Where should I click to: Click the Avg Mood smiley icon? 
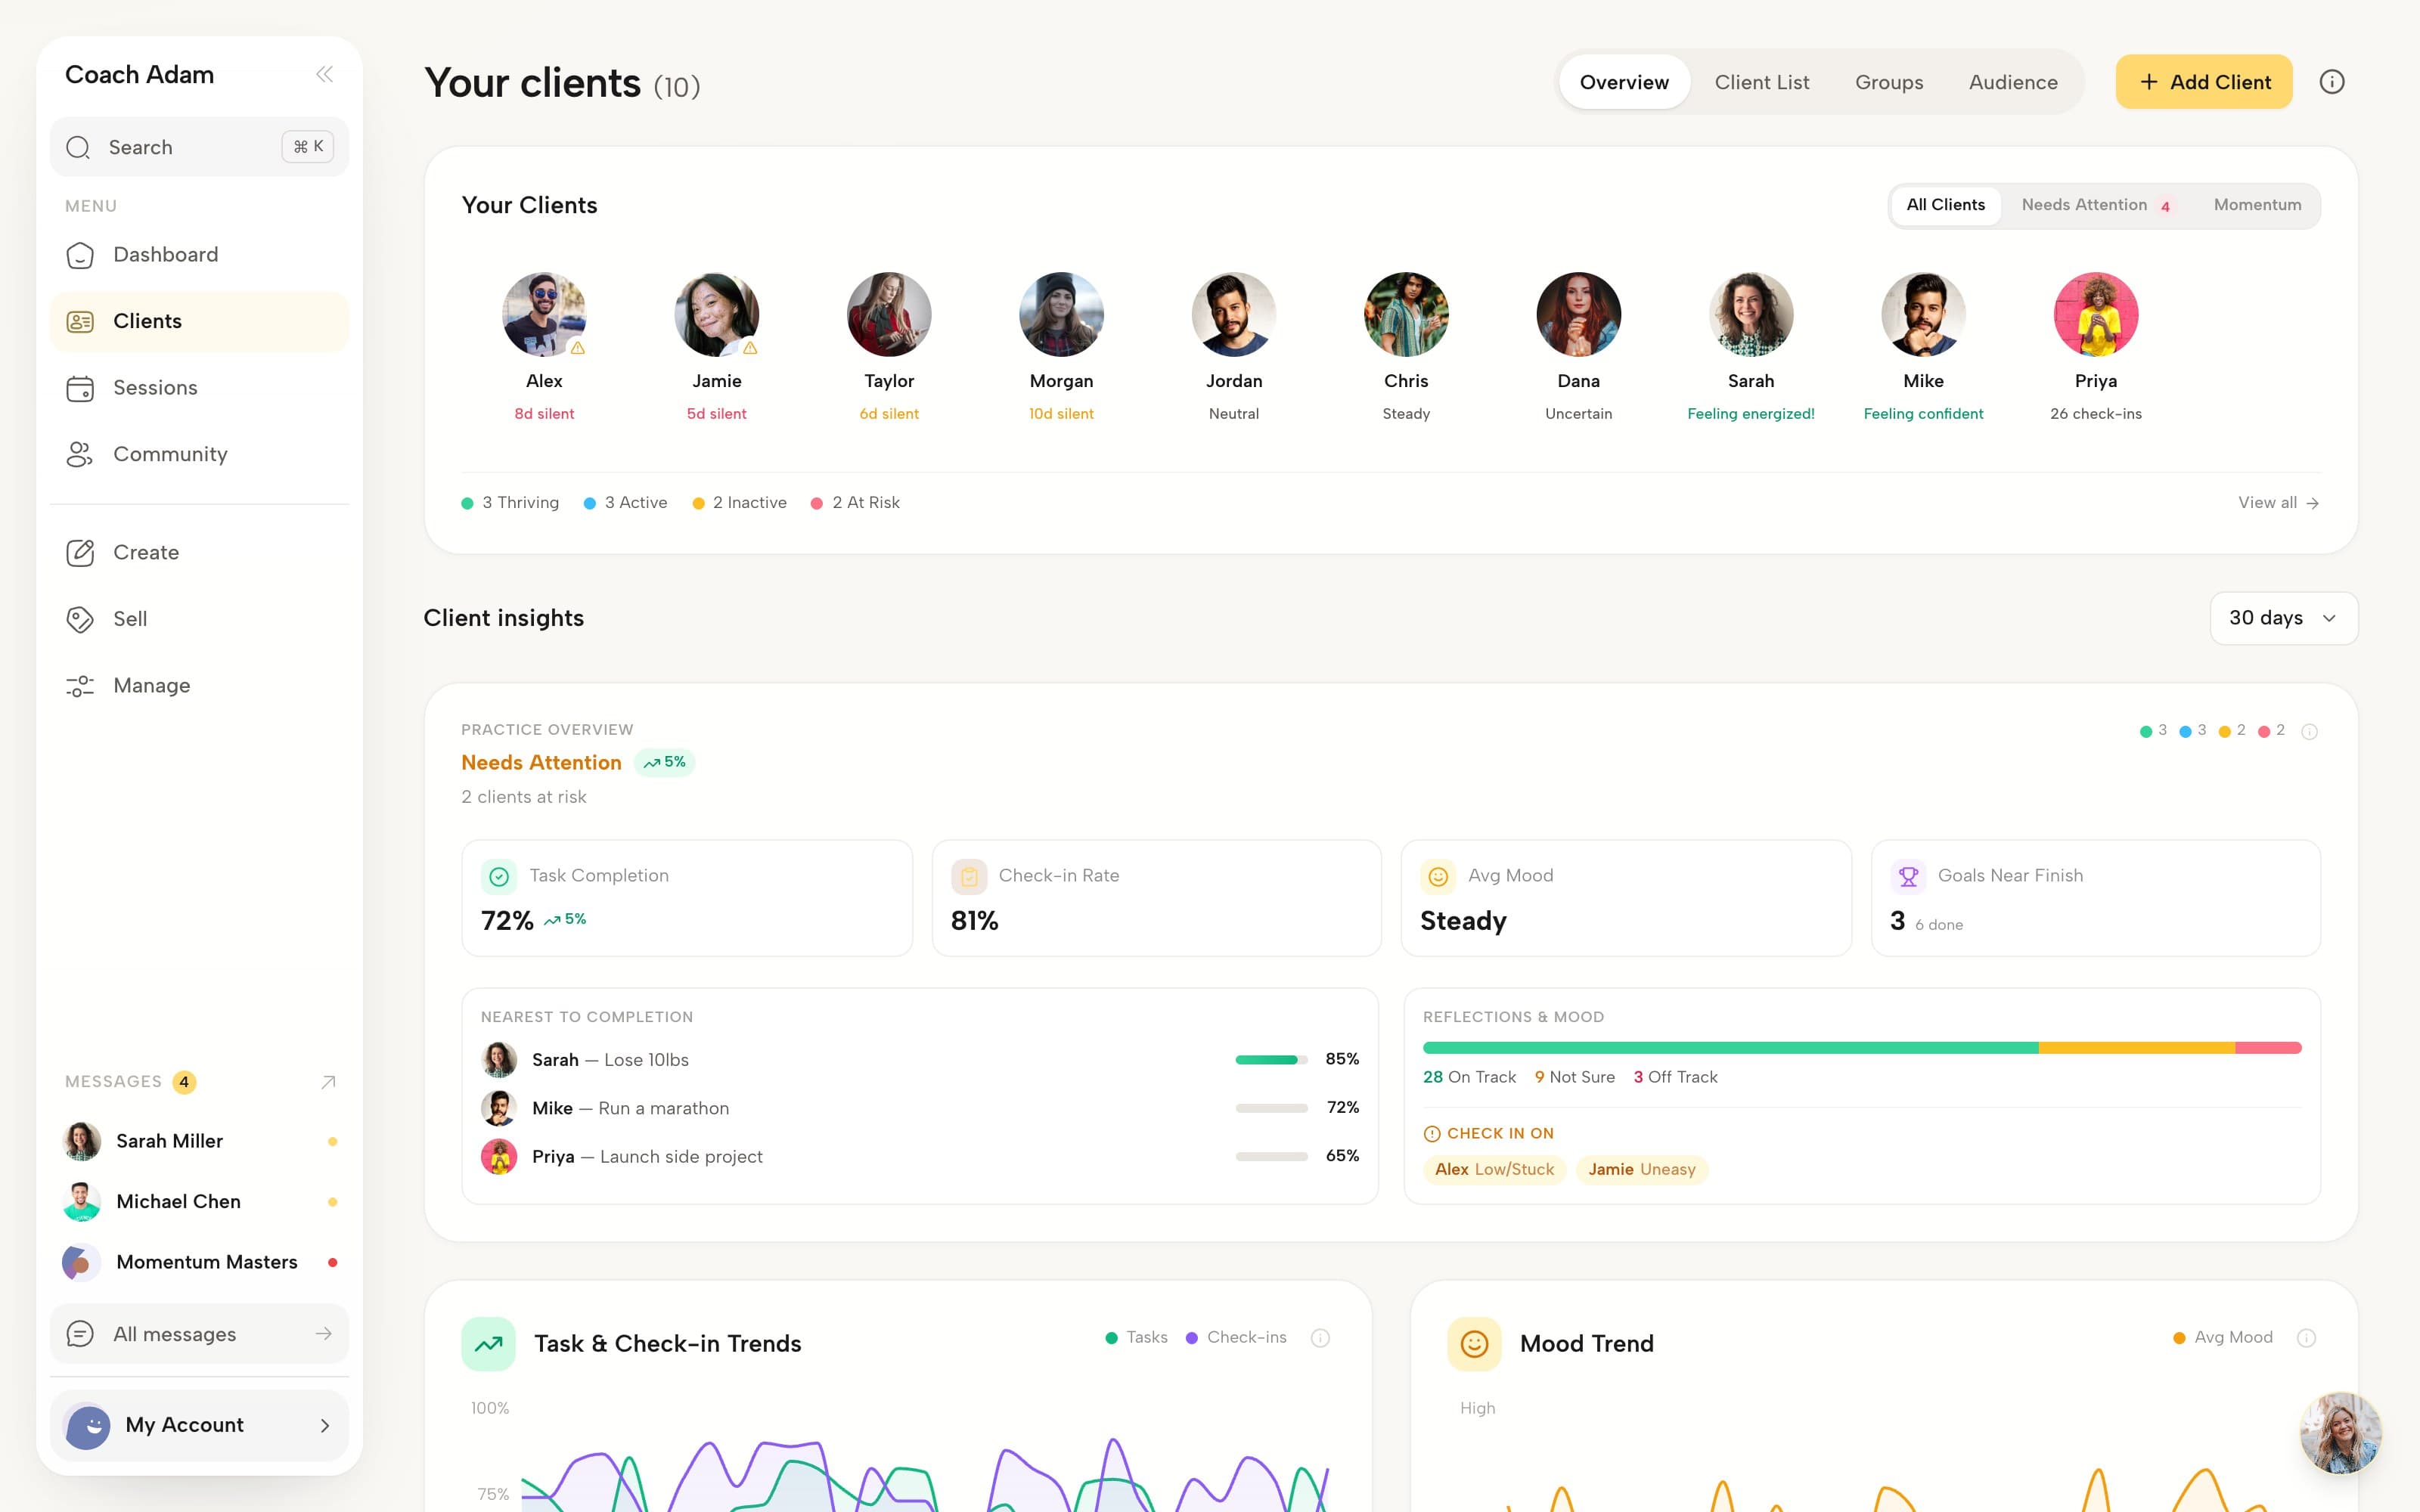click(x=1438, y=876)
